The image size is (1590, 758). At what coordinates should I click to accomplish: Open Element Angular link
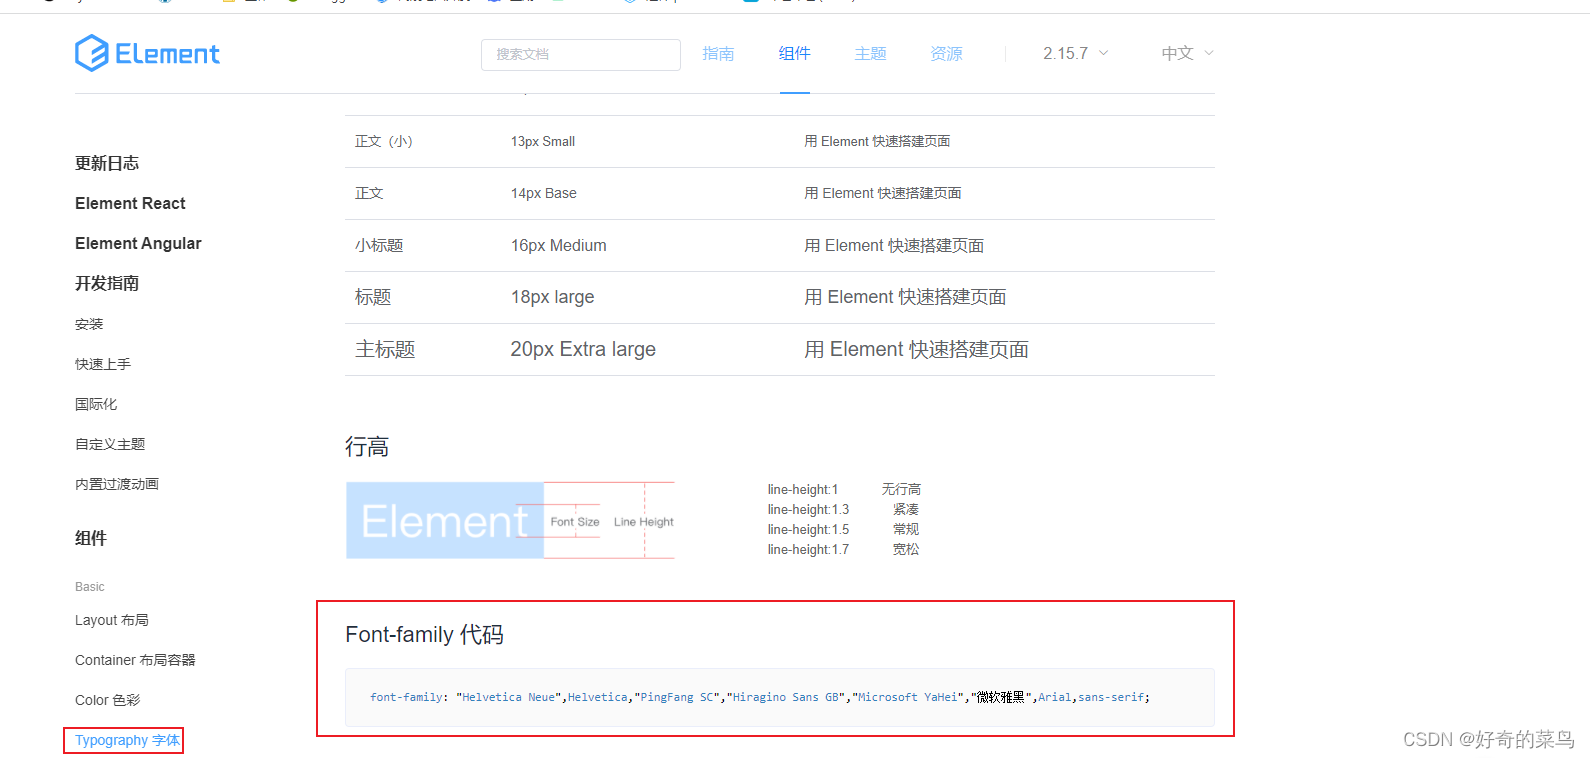[138, 243]
